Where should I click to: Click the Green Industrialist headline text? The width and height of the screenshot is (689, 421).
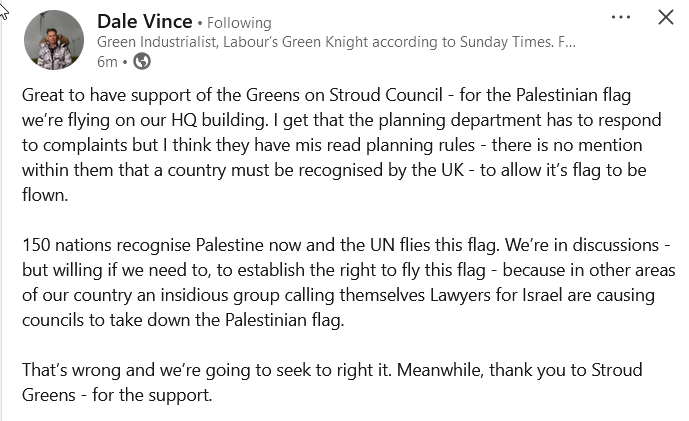(160, 42)
